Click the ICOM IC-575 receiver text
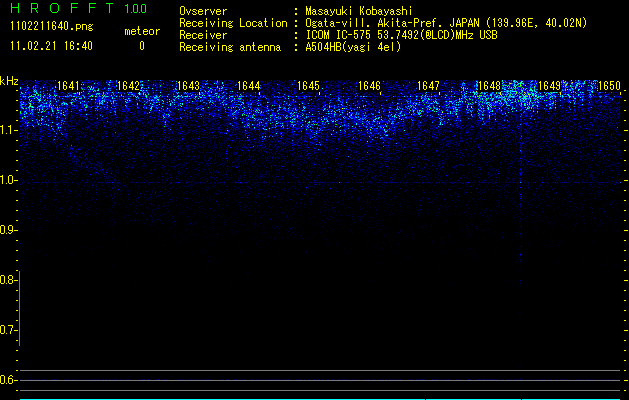This screenshot has height=400, width=629. coord(401,35)
